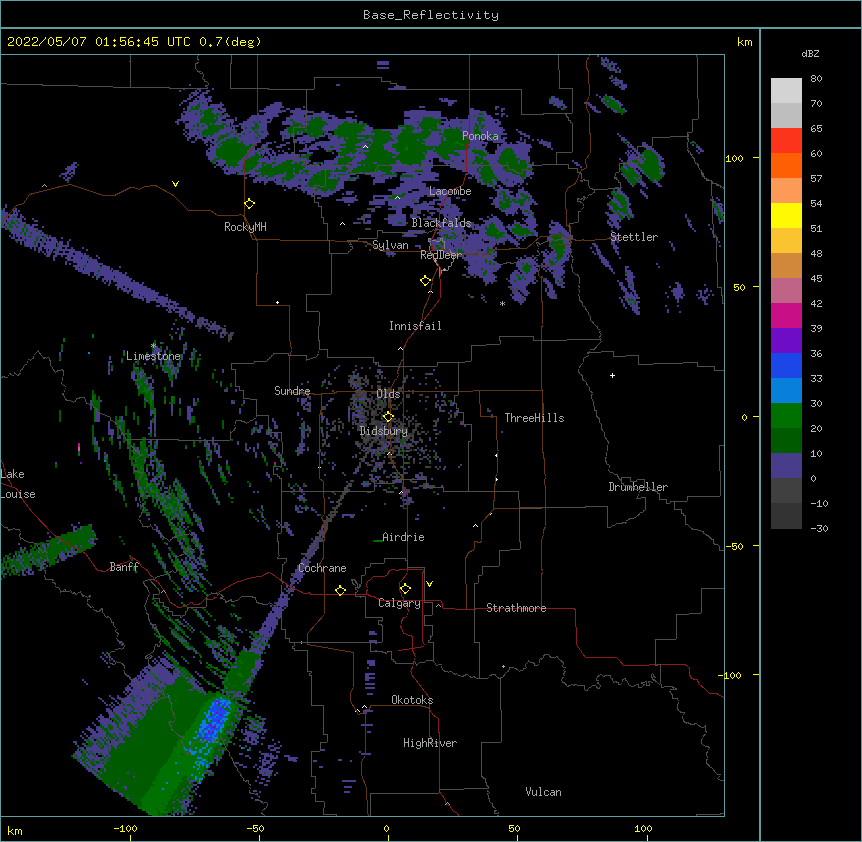Select the Innisfail city label
The image size is (862, 842).
tap(415, 326)
